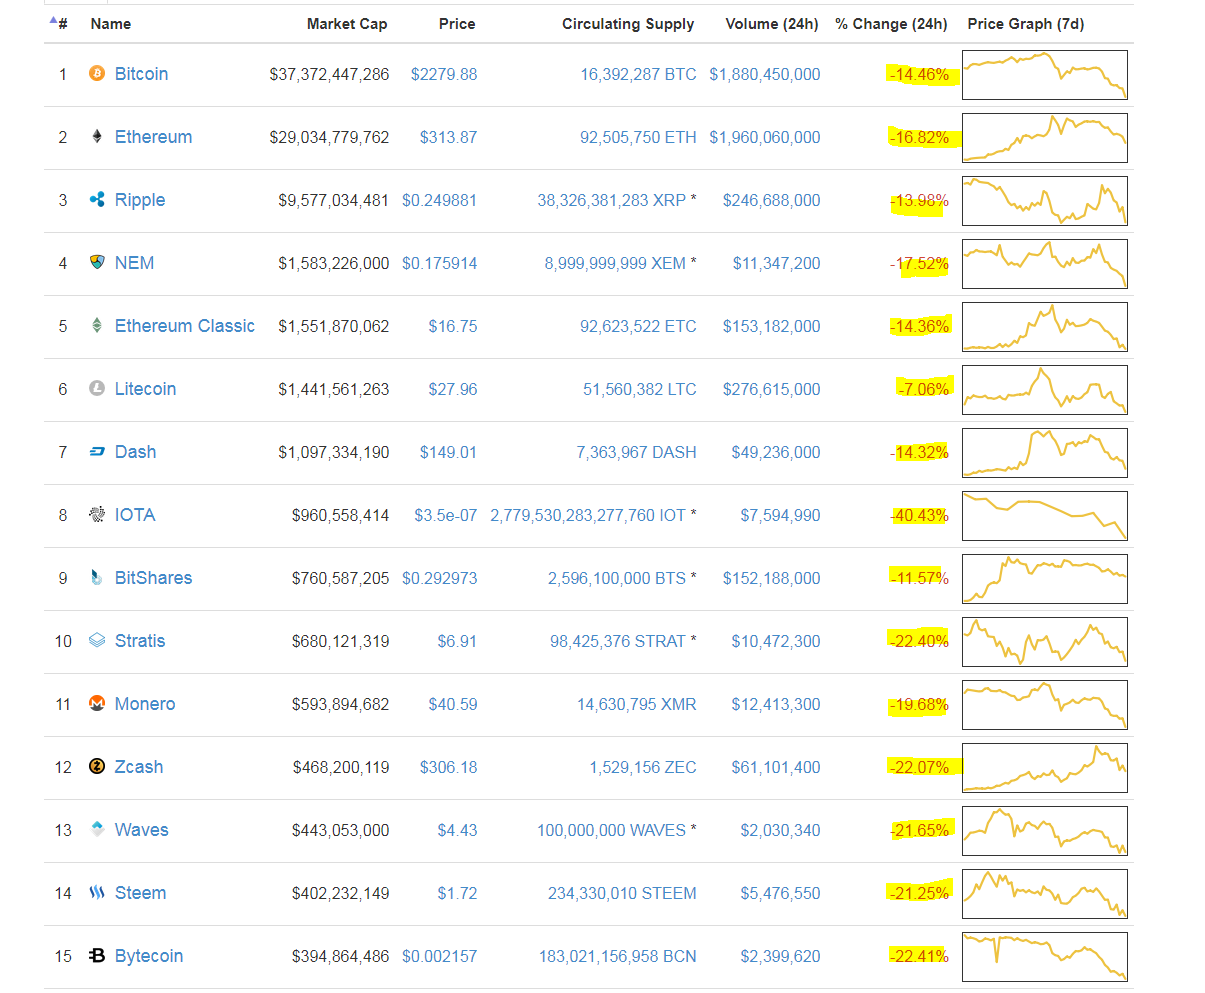The width and height of the screenshot is (1205, 993).
Task: Click the Waves diamond icon
Action: pyautogui.click(x=97, y=829)
